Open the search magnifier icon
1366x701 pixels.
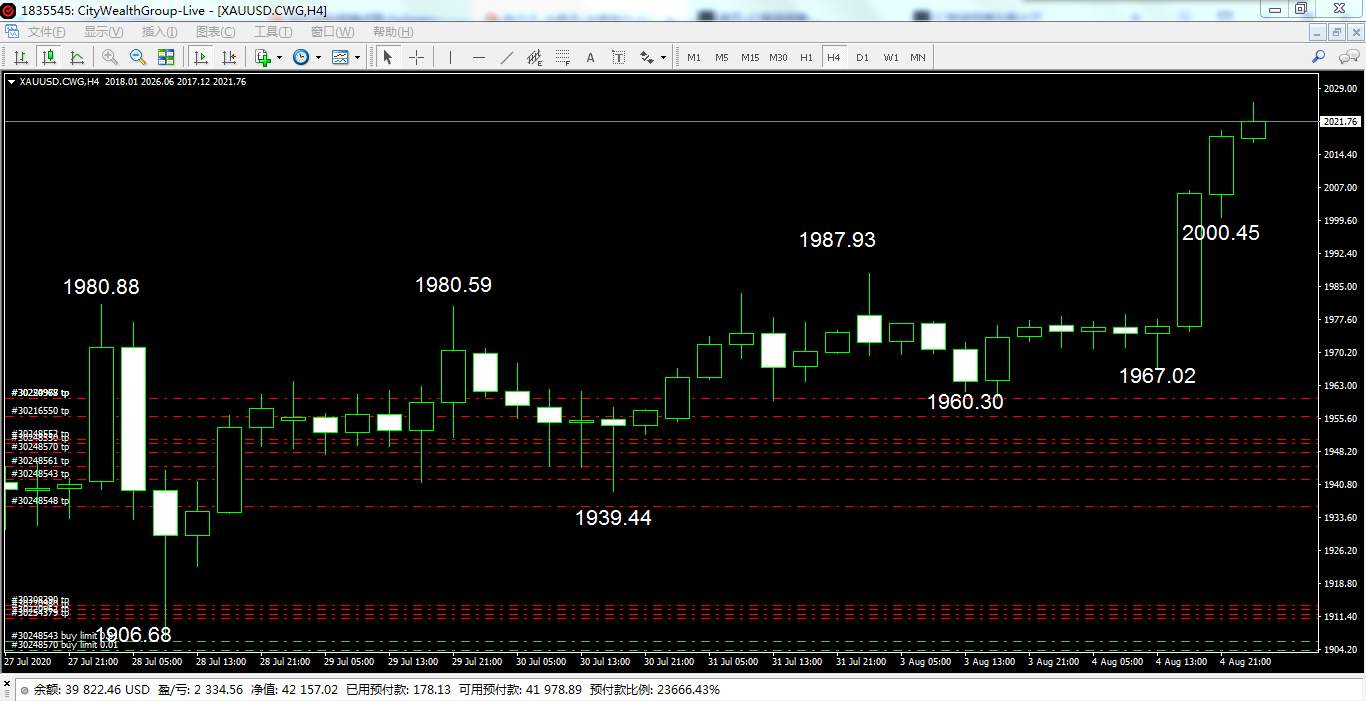click(x=1319, y=57)
